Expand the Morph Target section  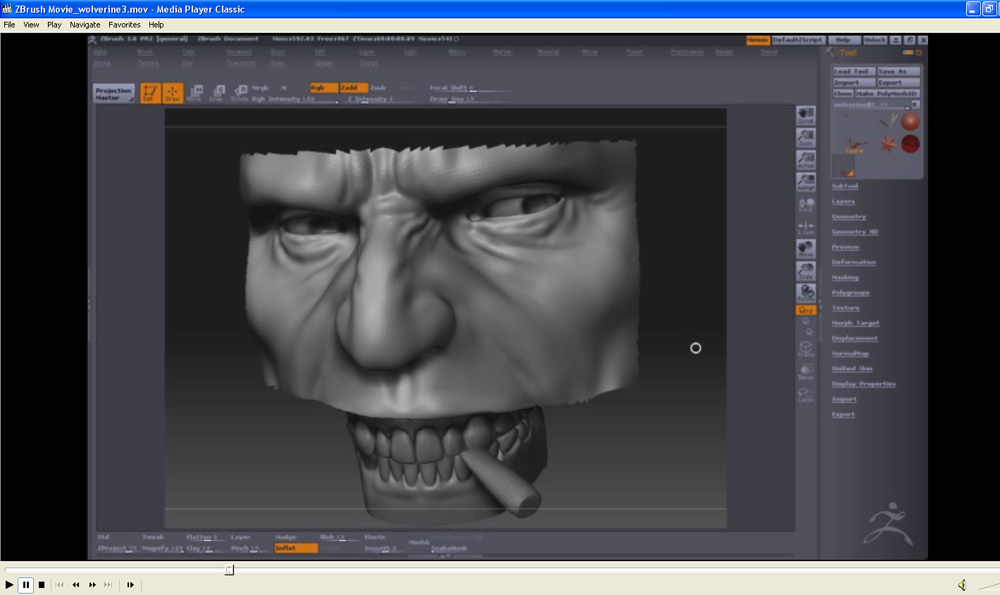pos(855,323)
